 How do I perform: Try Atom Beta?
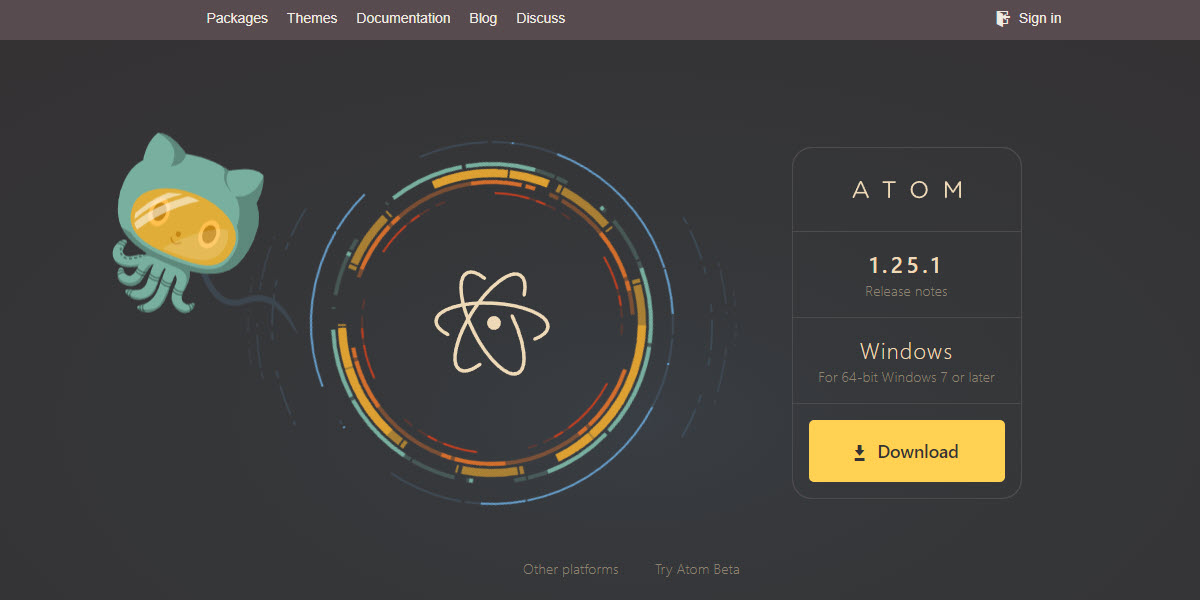point(697,568)
